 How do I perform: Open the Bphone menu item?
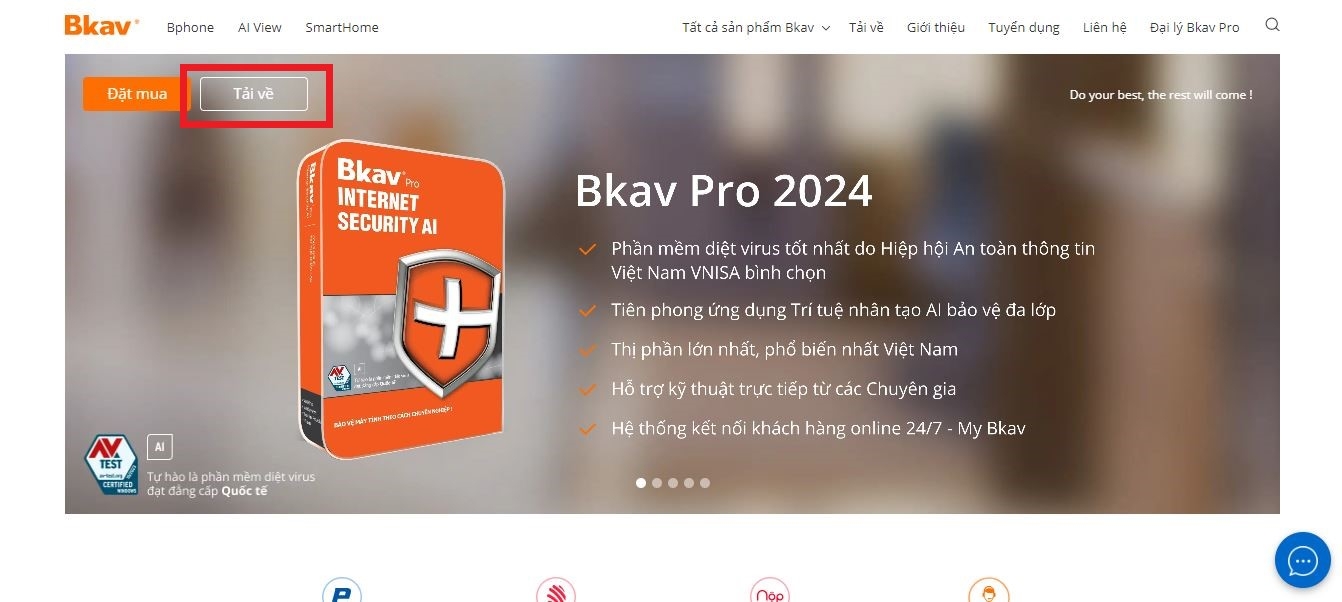pyautogui.click(x=190, y=28)
